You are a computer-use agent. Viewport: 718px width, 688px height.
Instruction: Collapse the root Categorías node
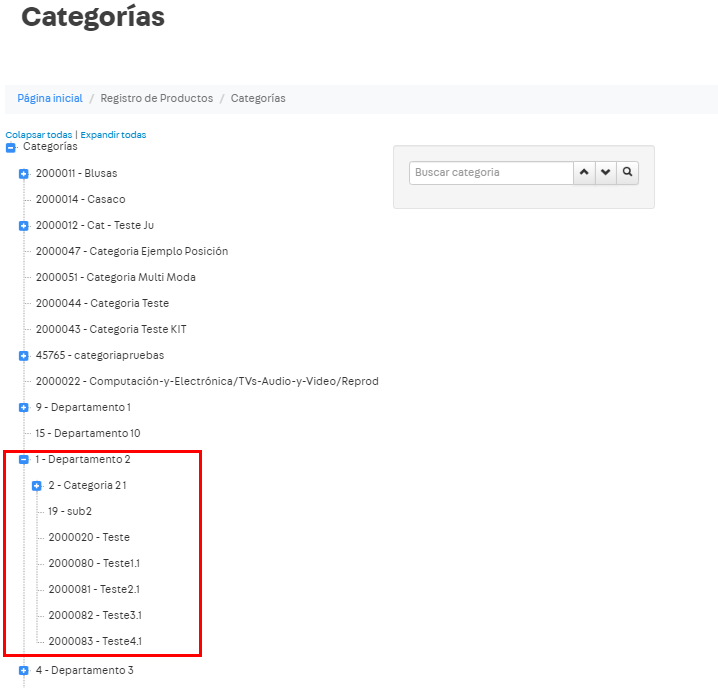11,148
